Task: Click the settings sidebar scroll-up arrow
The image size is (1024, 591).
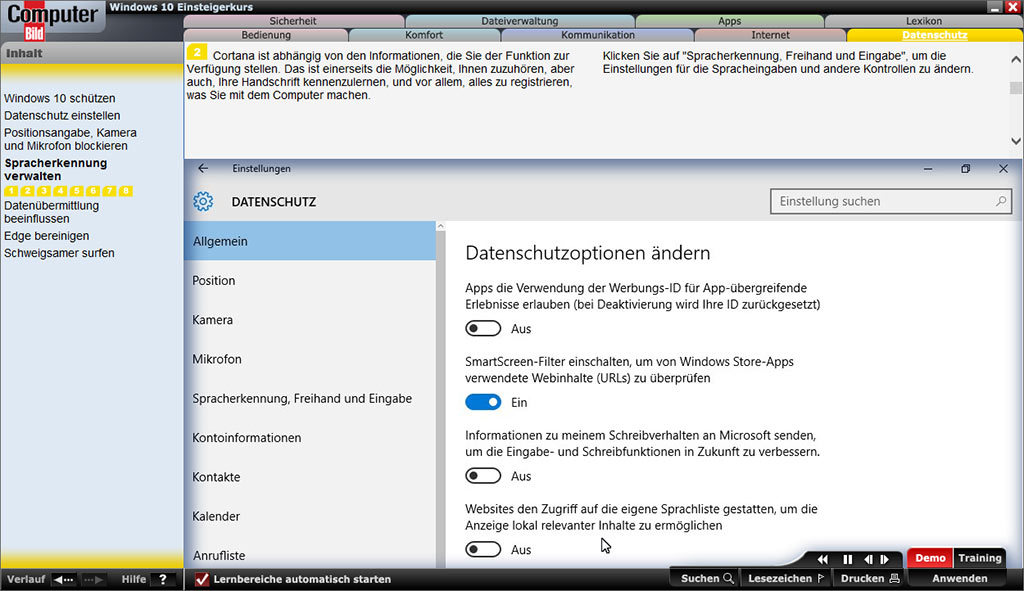Action: (440, 226)
